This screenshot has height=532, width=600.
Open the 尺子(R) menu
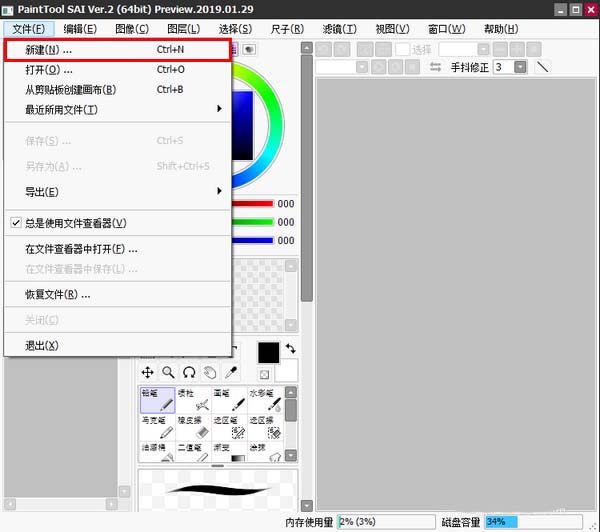coord(287,29)
